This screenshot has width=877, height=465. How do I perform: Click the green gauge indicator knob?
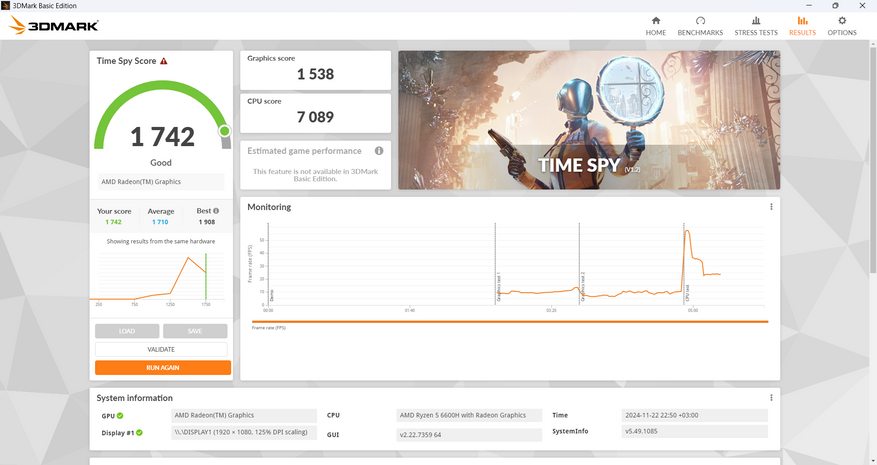click(x=224, y=131)
